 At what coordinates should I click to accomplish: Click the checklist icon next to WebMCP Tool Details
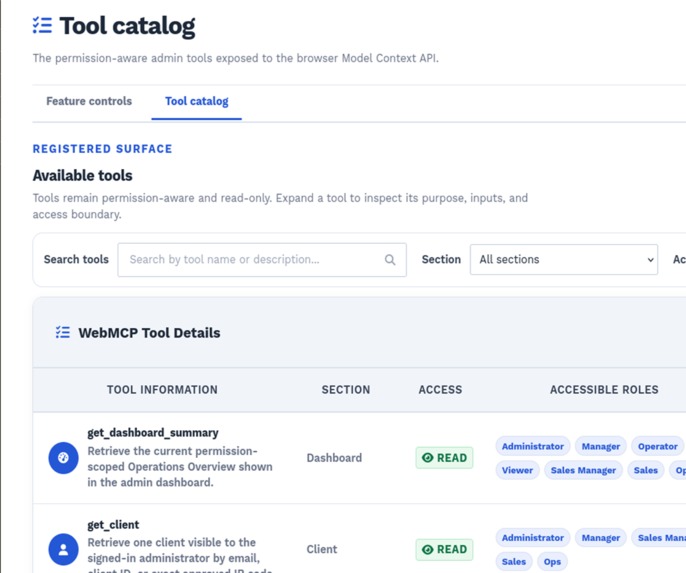point(63,332)
